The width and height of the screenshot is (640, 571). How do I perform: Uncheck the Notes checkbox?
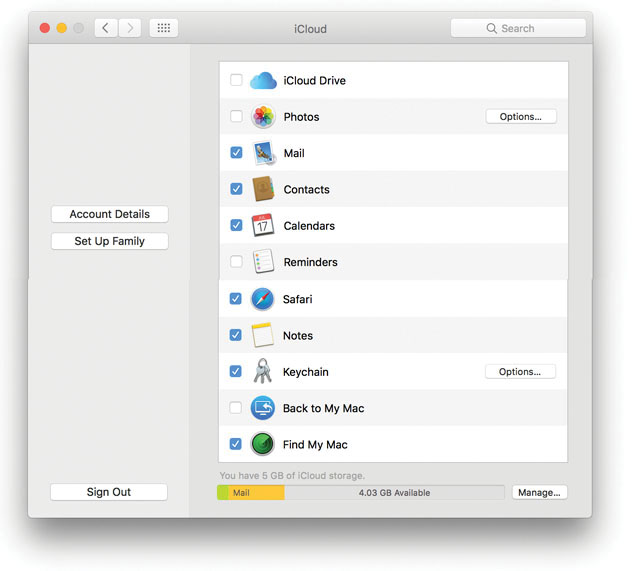pyautogui.click(x=236, y=335)
